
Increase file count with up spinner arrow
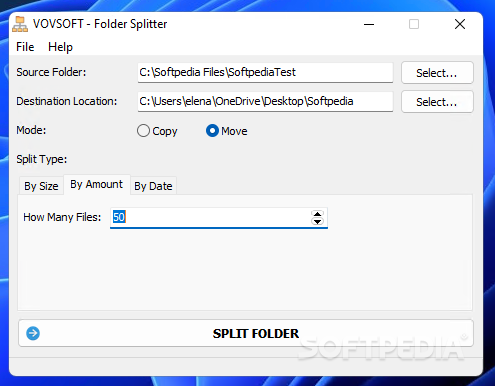pyautogui.click(x=317, y=214)
